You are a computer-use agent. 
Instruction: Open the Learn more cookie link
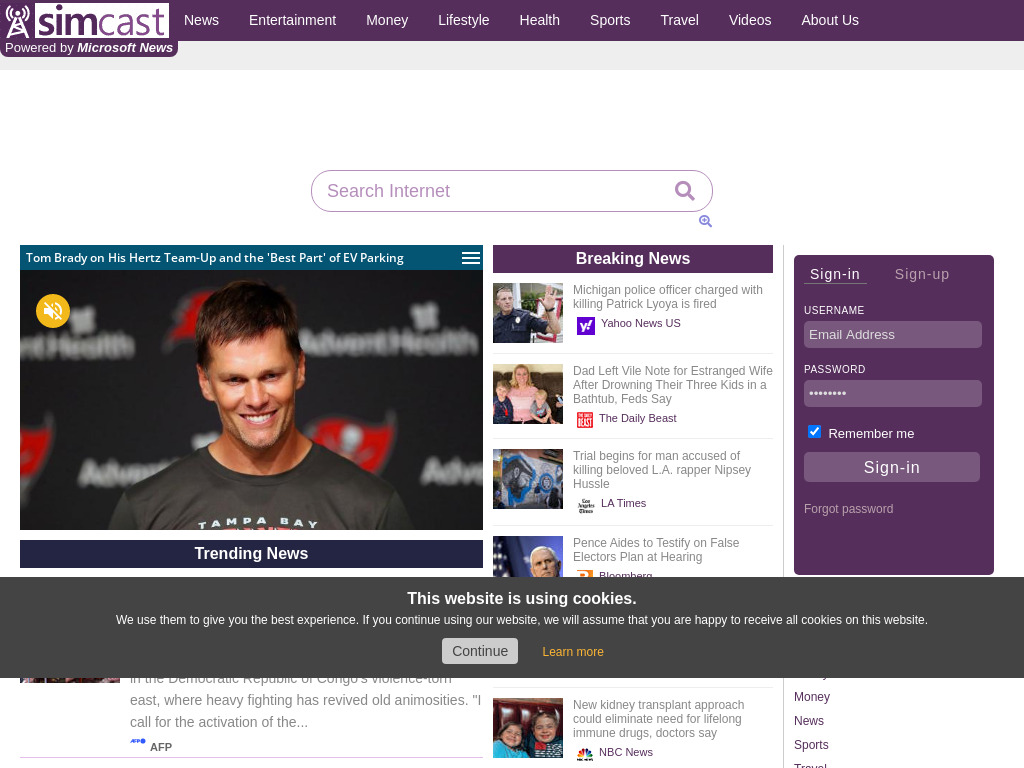coord(573,652)
